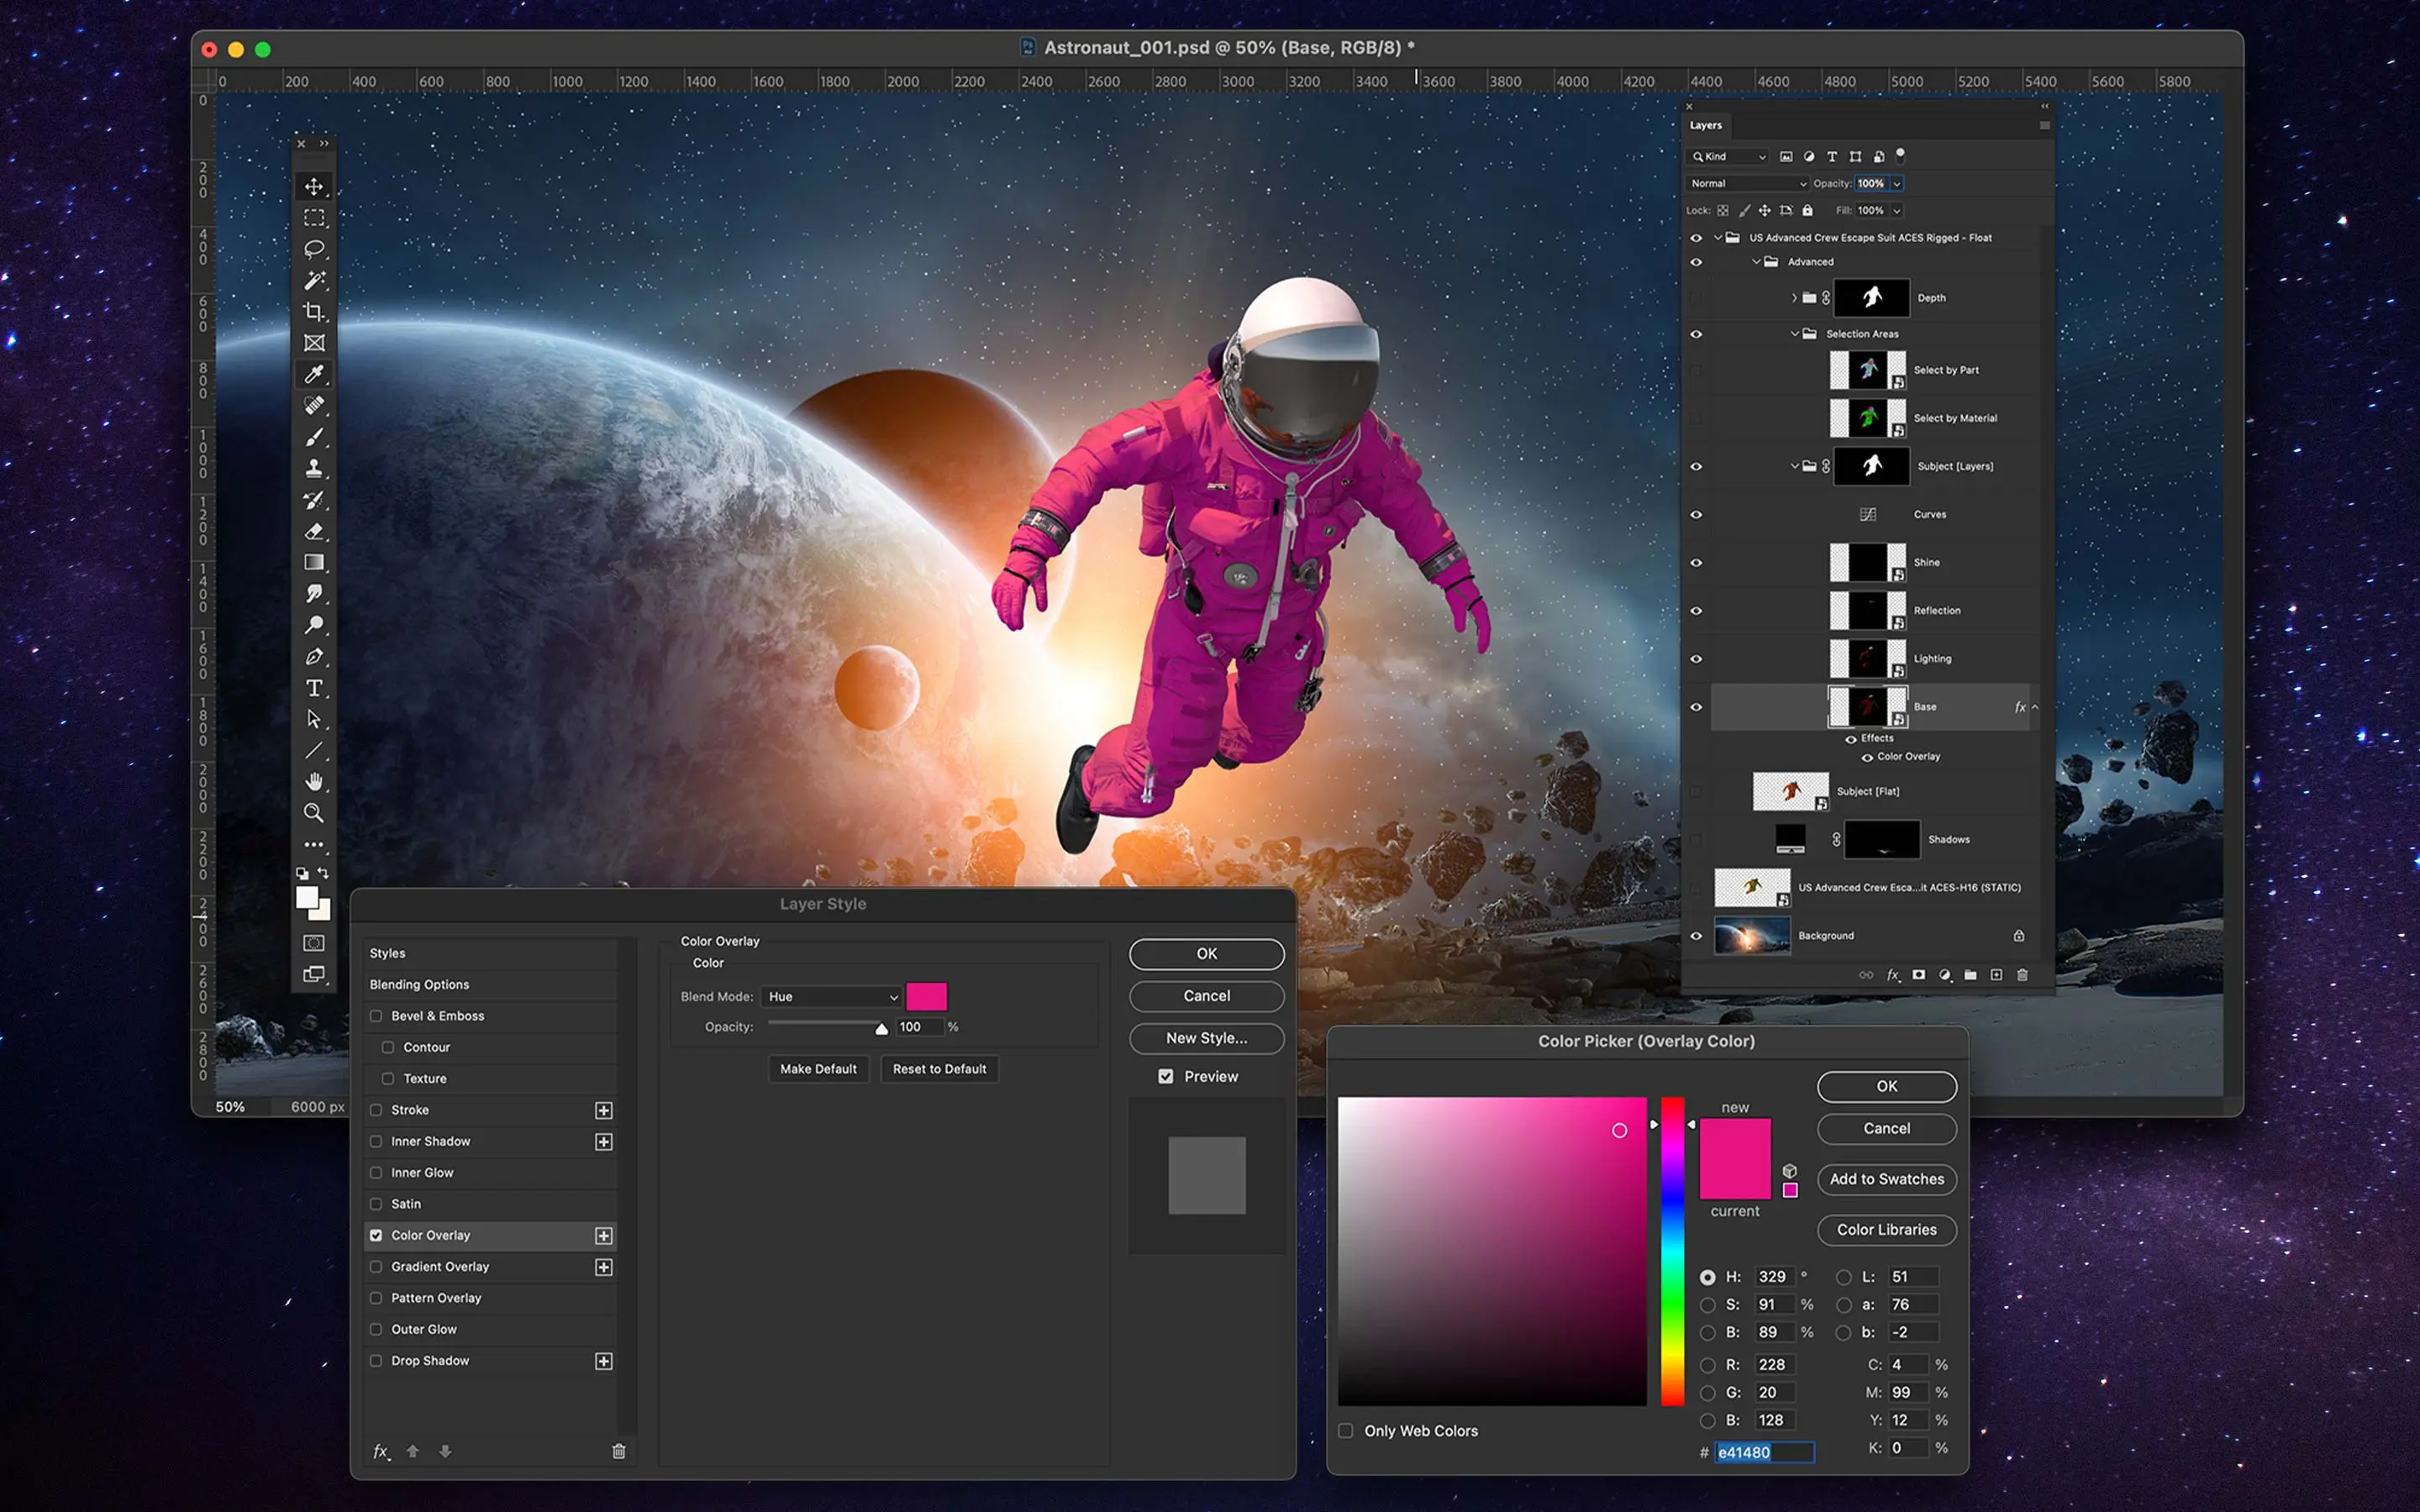Hide the Curves layer
Image resolution: width=2420 pixels, height=1512 pixels.
click(1696, 515)
